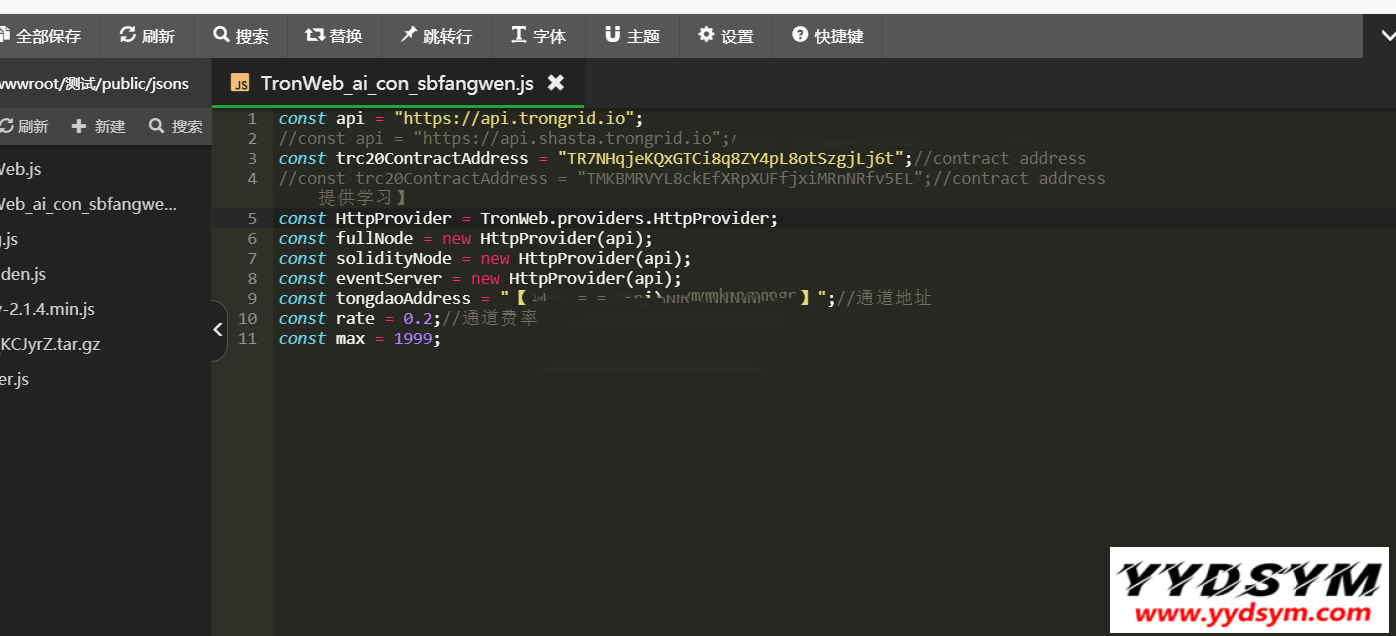Click New (新建) in the sidebar
The width and height of the screenshot is (1396, 636).
tap(99, 126)
